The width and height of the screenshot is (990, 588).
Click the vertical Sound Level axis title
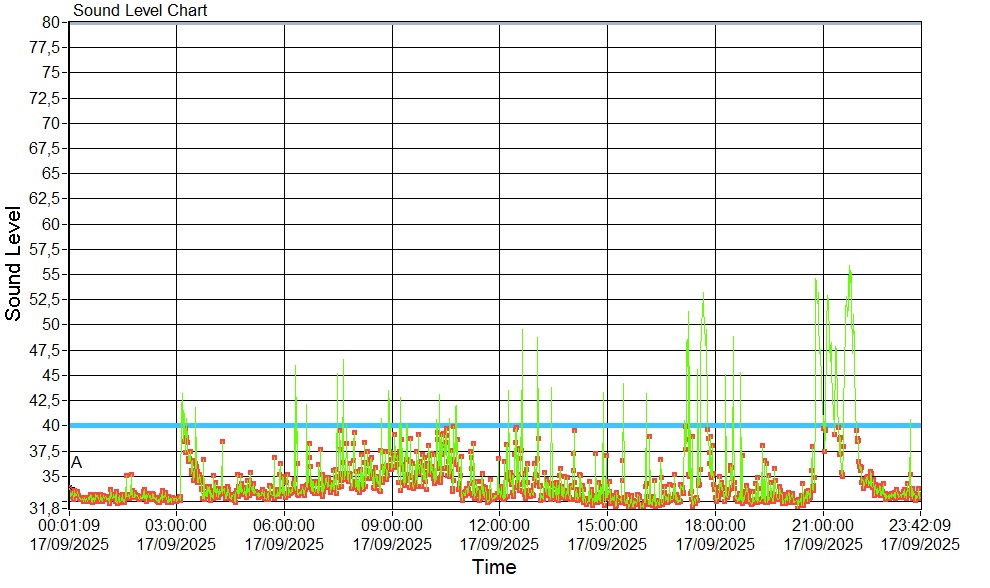14,264
